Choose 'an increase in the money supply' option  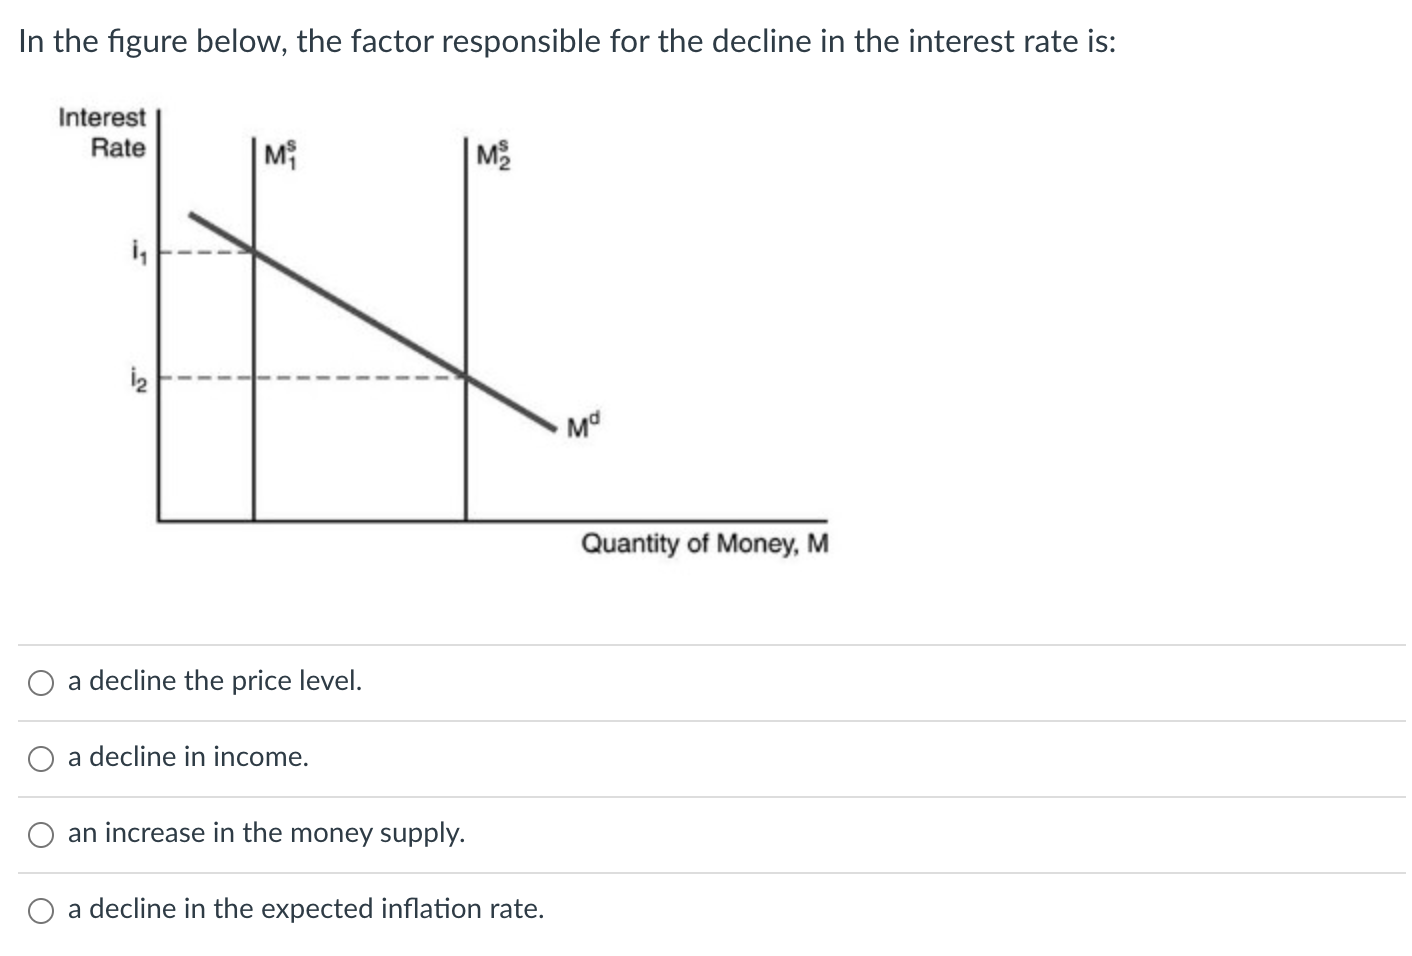pyautogui.click(x=40, y=835)
